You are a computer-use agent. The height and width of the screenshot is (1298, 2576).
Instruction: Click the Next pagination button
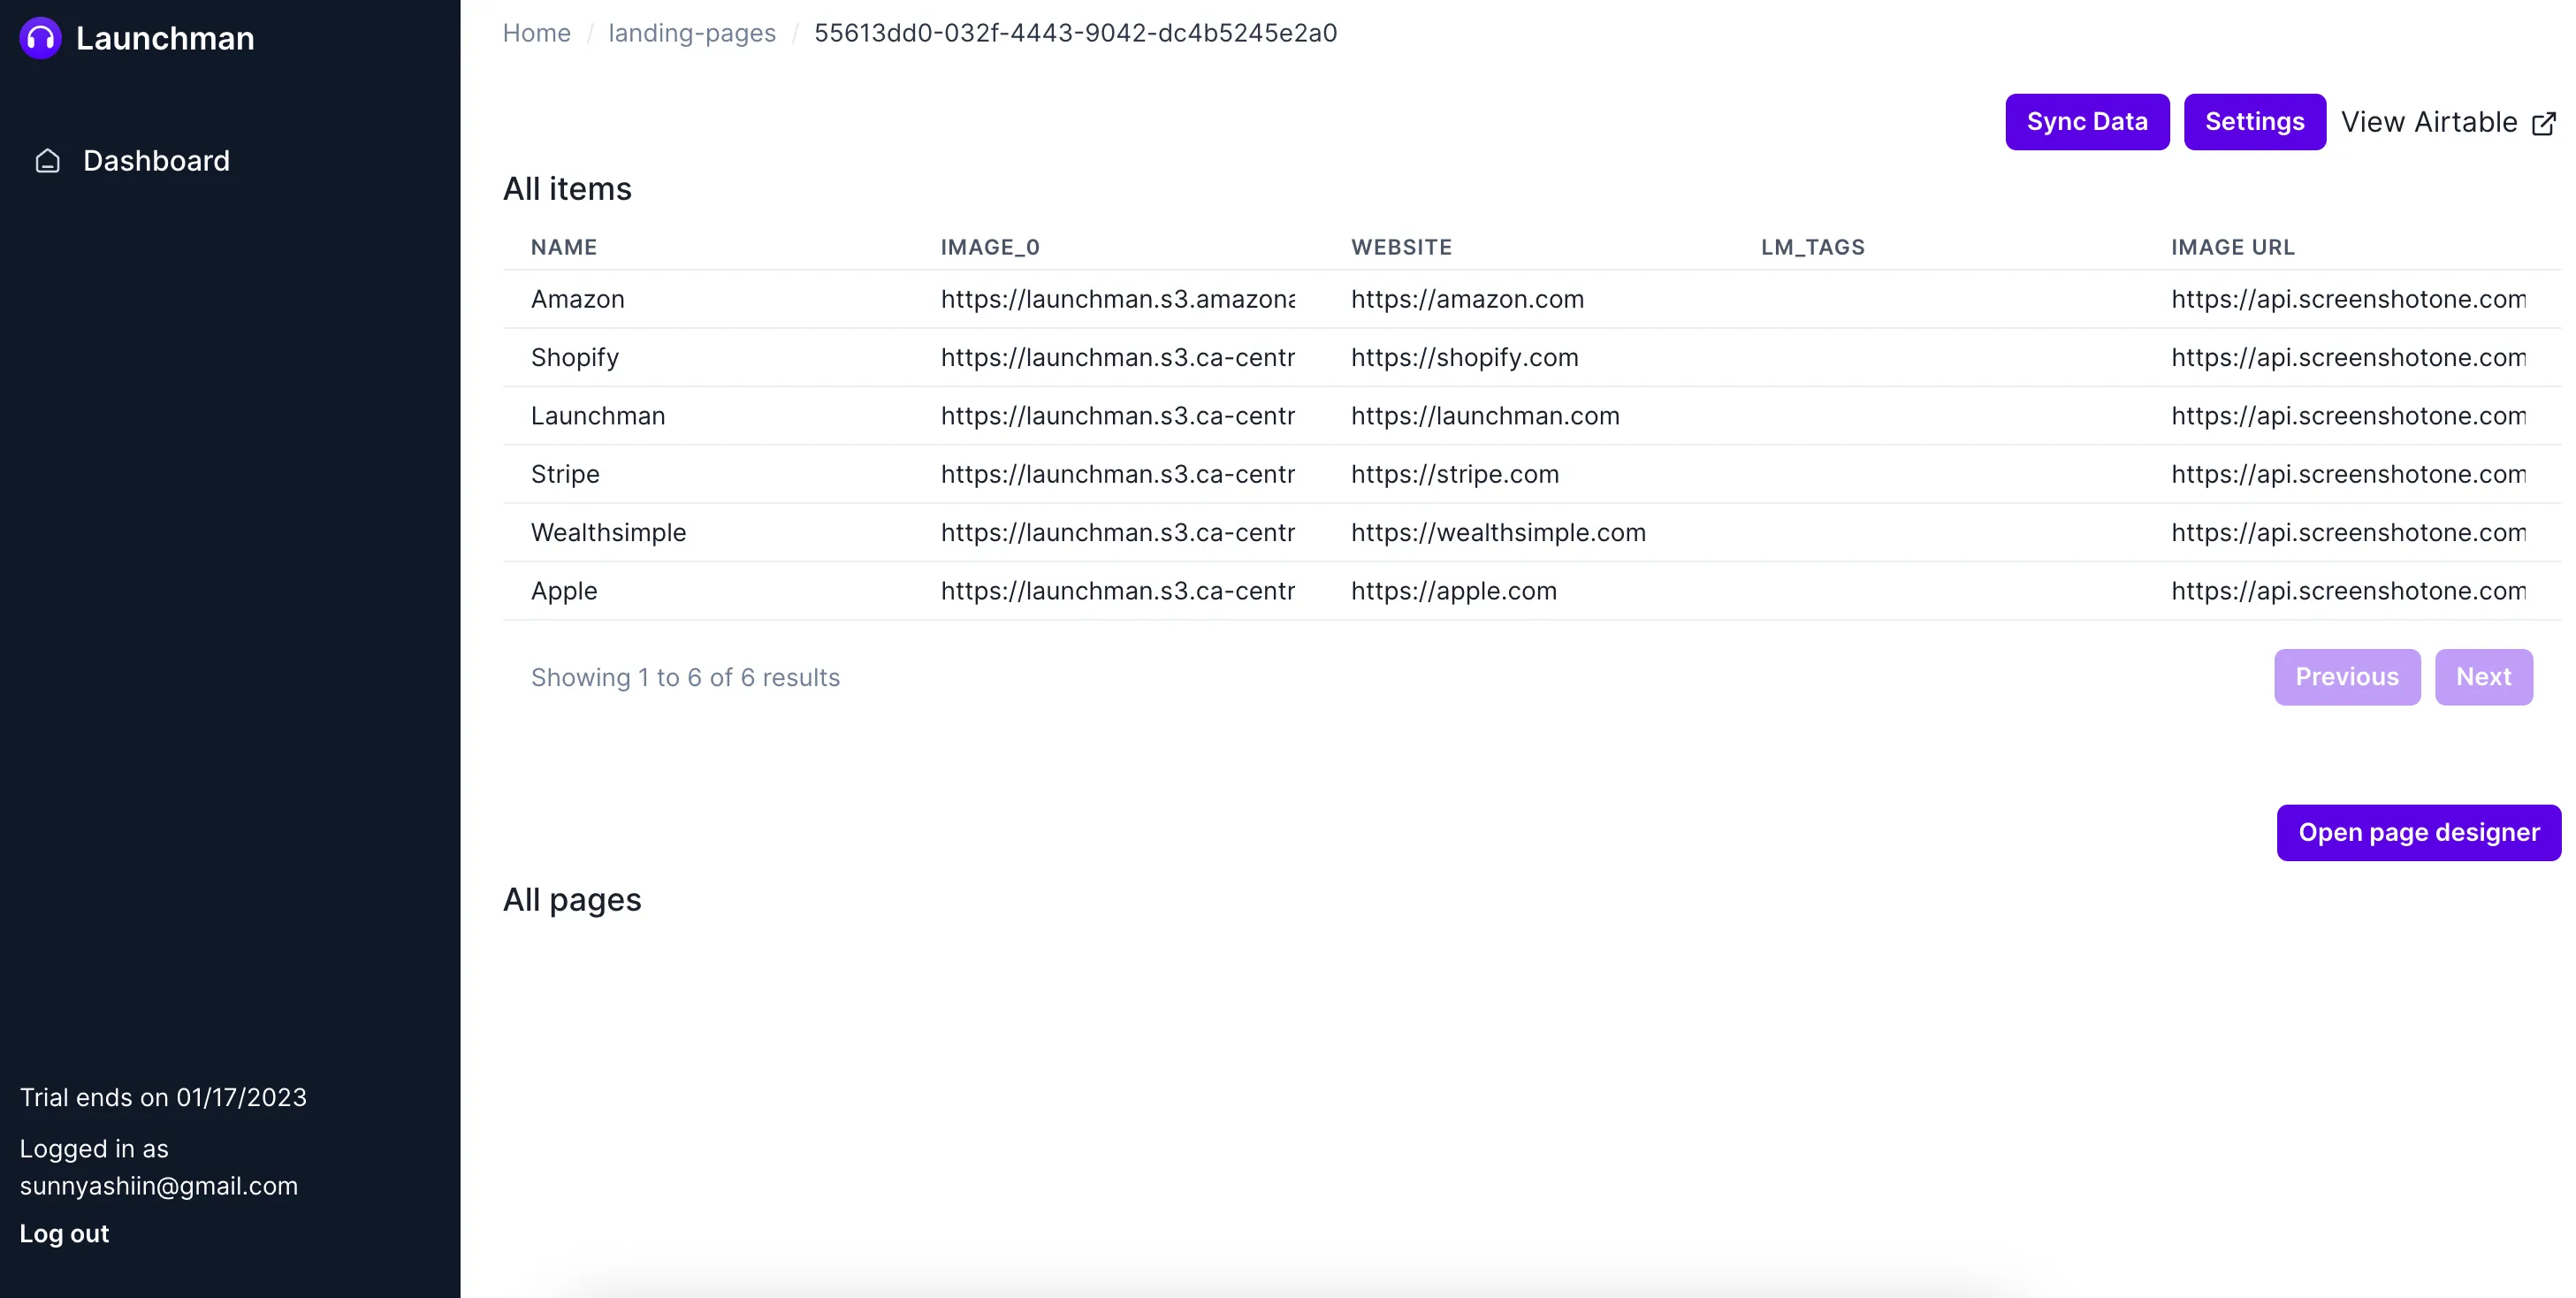coord(2481,677)
